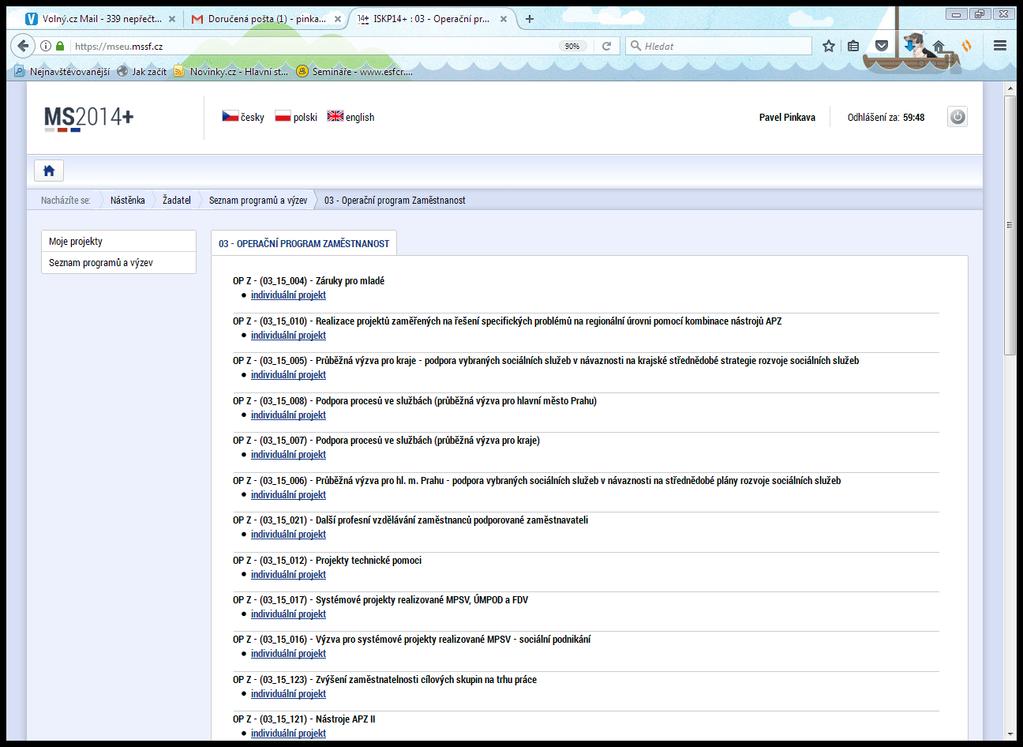
Task: Reload the current page
Action: (x=606, y=46)
